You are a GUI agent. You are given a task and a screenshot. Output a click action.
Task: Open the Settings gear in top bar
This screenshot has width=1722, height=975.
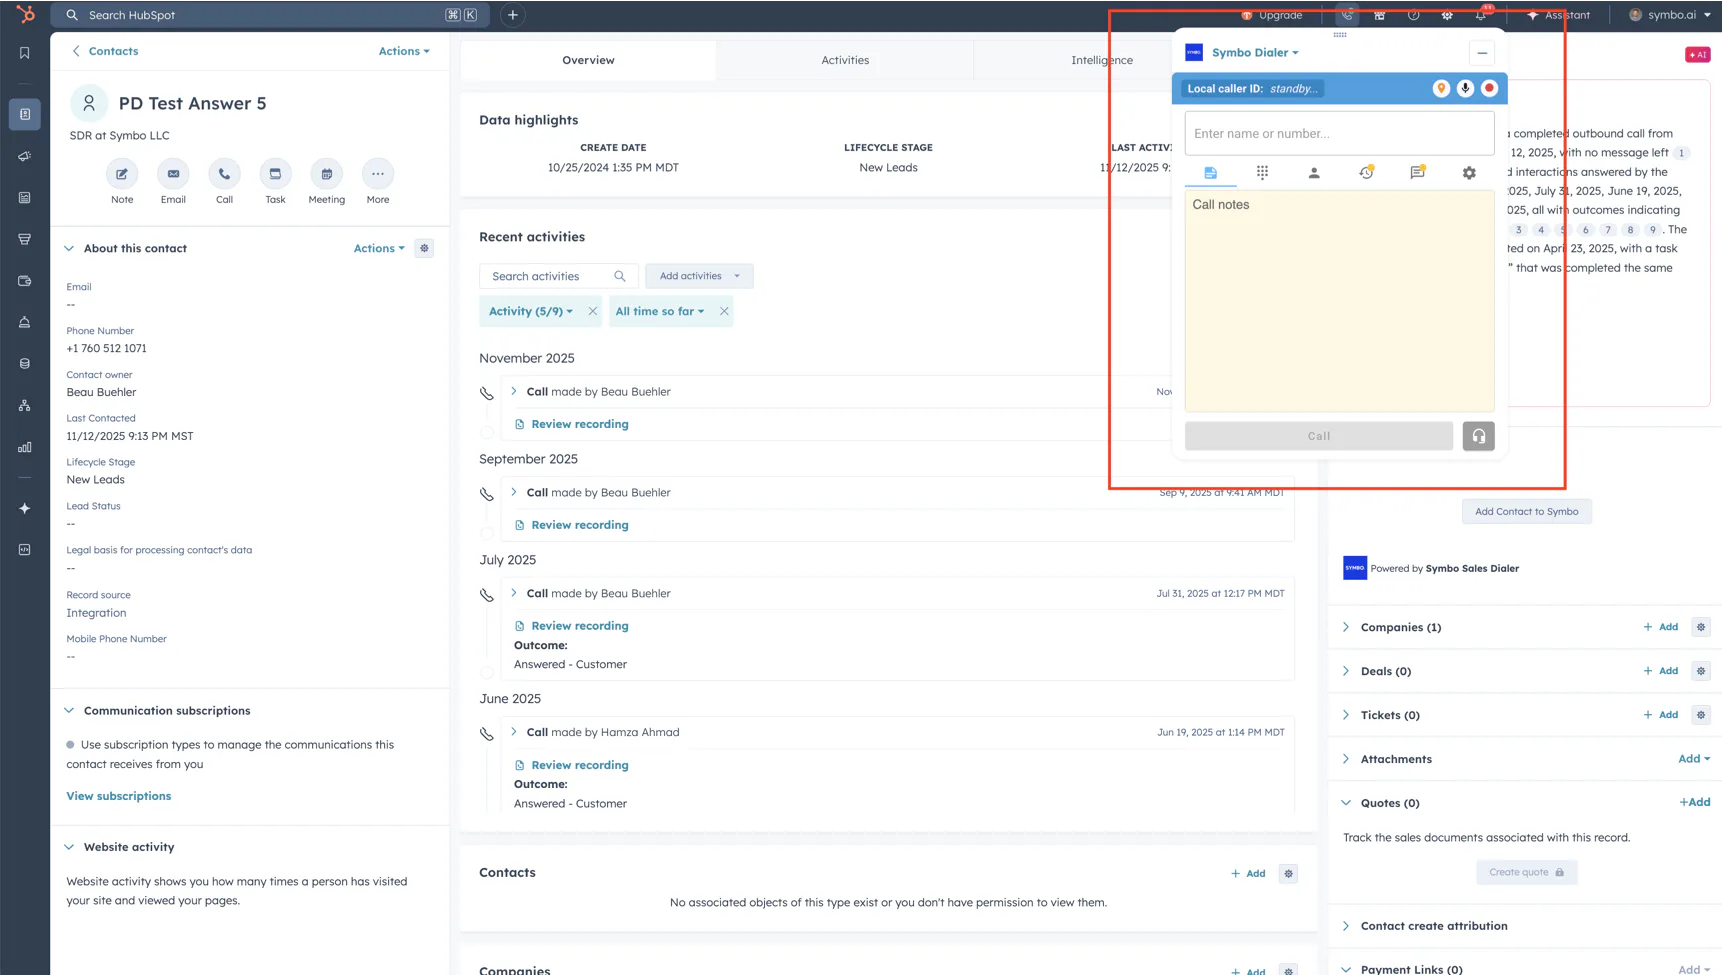1447,15
